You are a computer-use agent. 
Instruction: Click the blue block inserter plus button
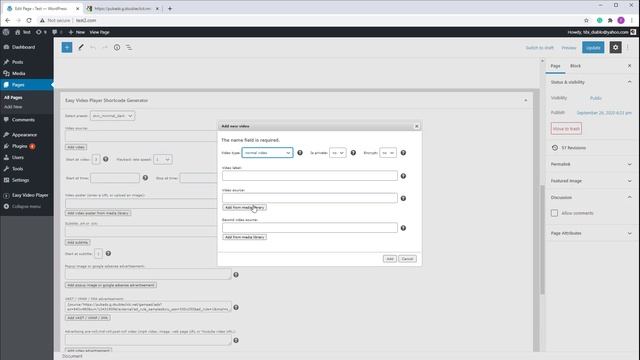click(x=67, y=47)
